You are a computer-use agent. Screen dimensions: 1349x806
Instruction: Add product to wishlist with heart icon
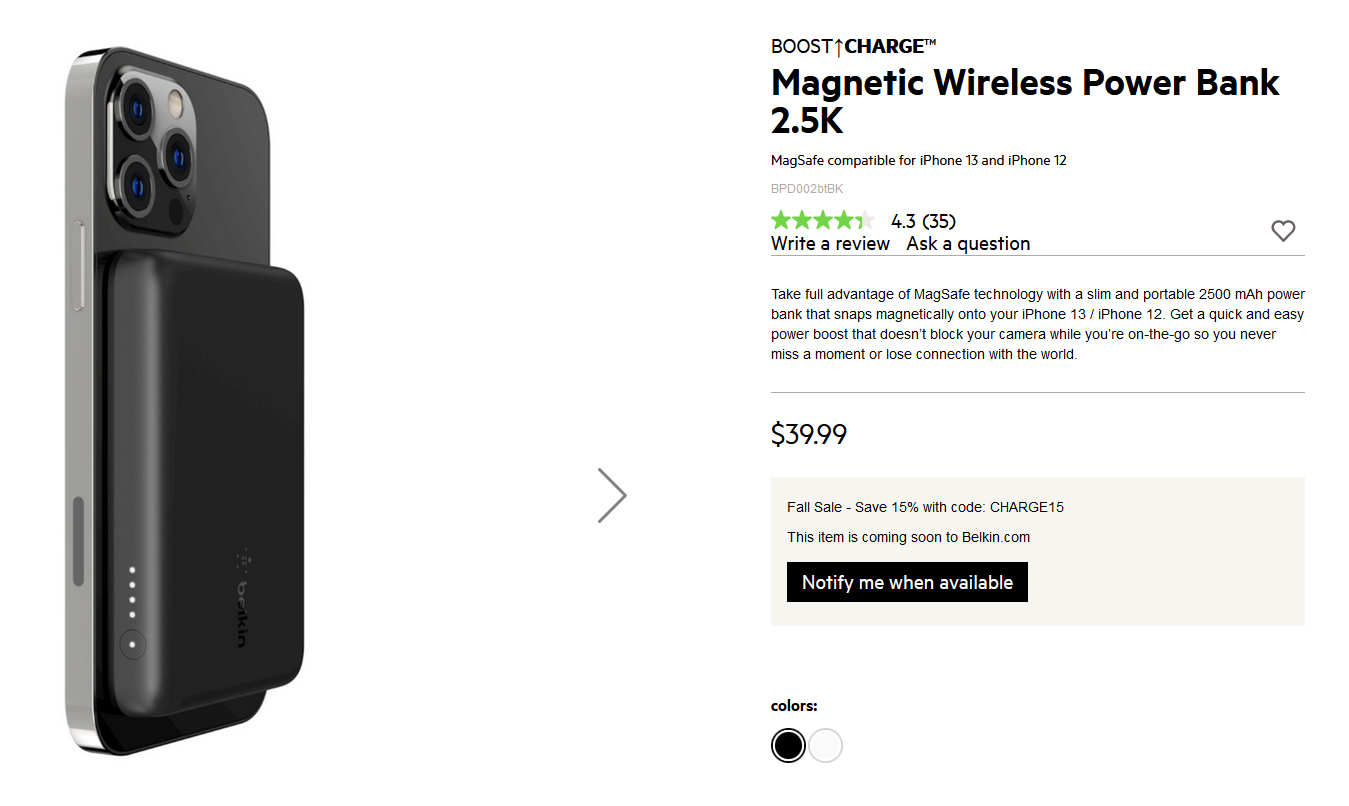pos(1283,231)
